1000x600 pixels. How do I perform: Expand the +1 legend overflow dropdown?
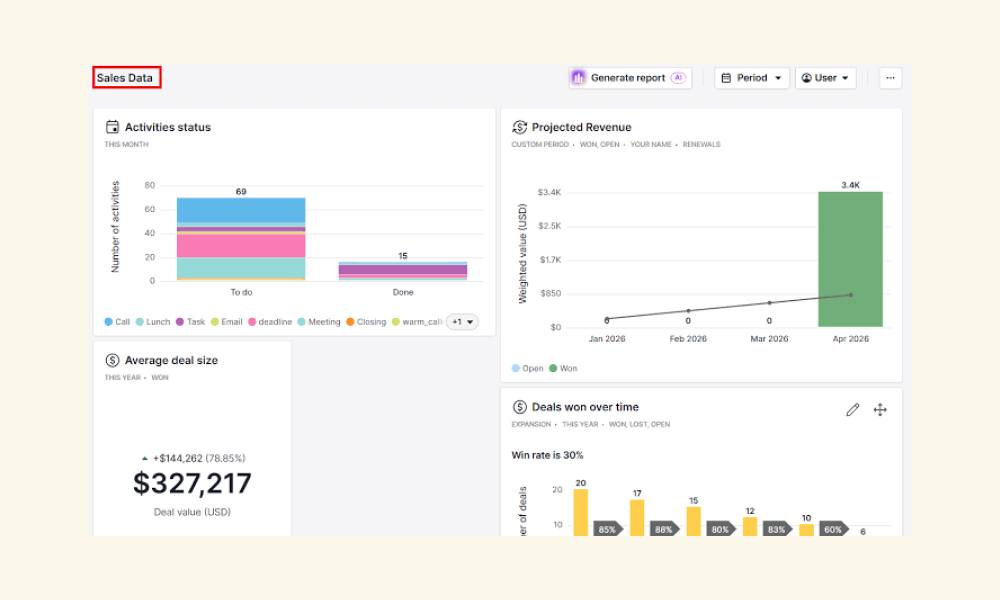click(x=462, y=322)
